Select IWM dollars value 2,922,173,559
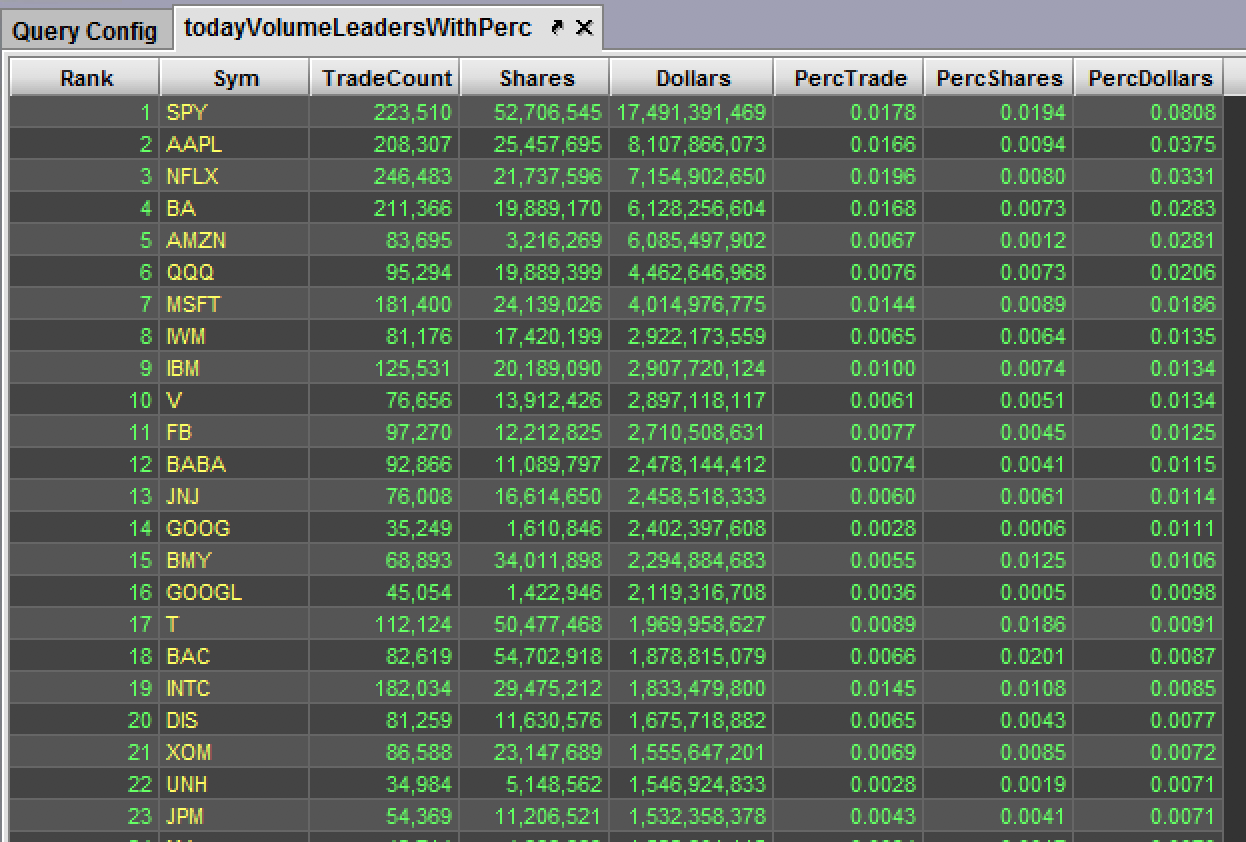1246x842 pixels. (x=692, y=336)
